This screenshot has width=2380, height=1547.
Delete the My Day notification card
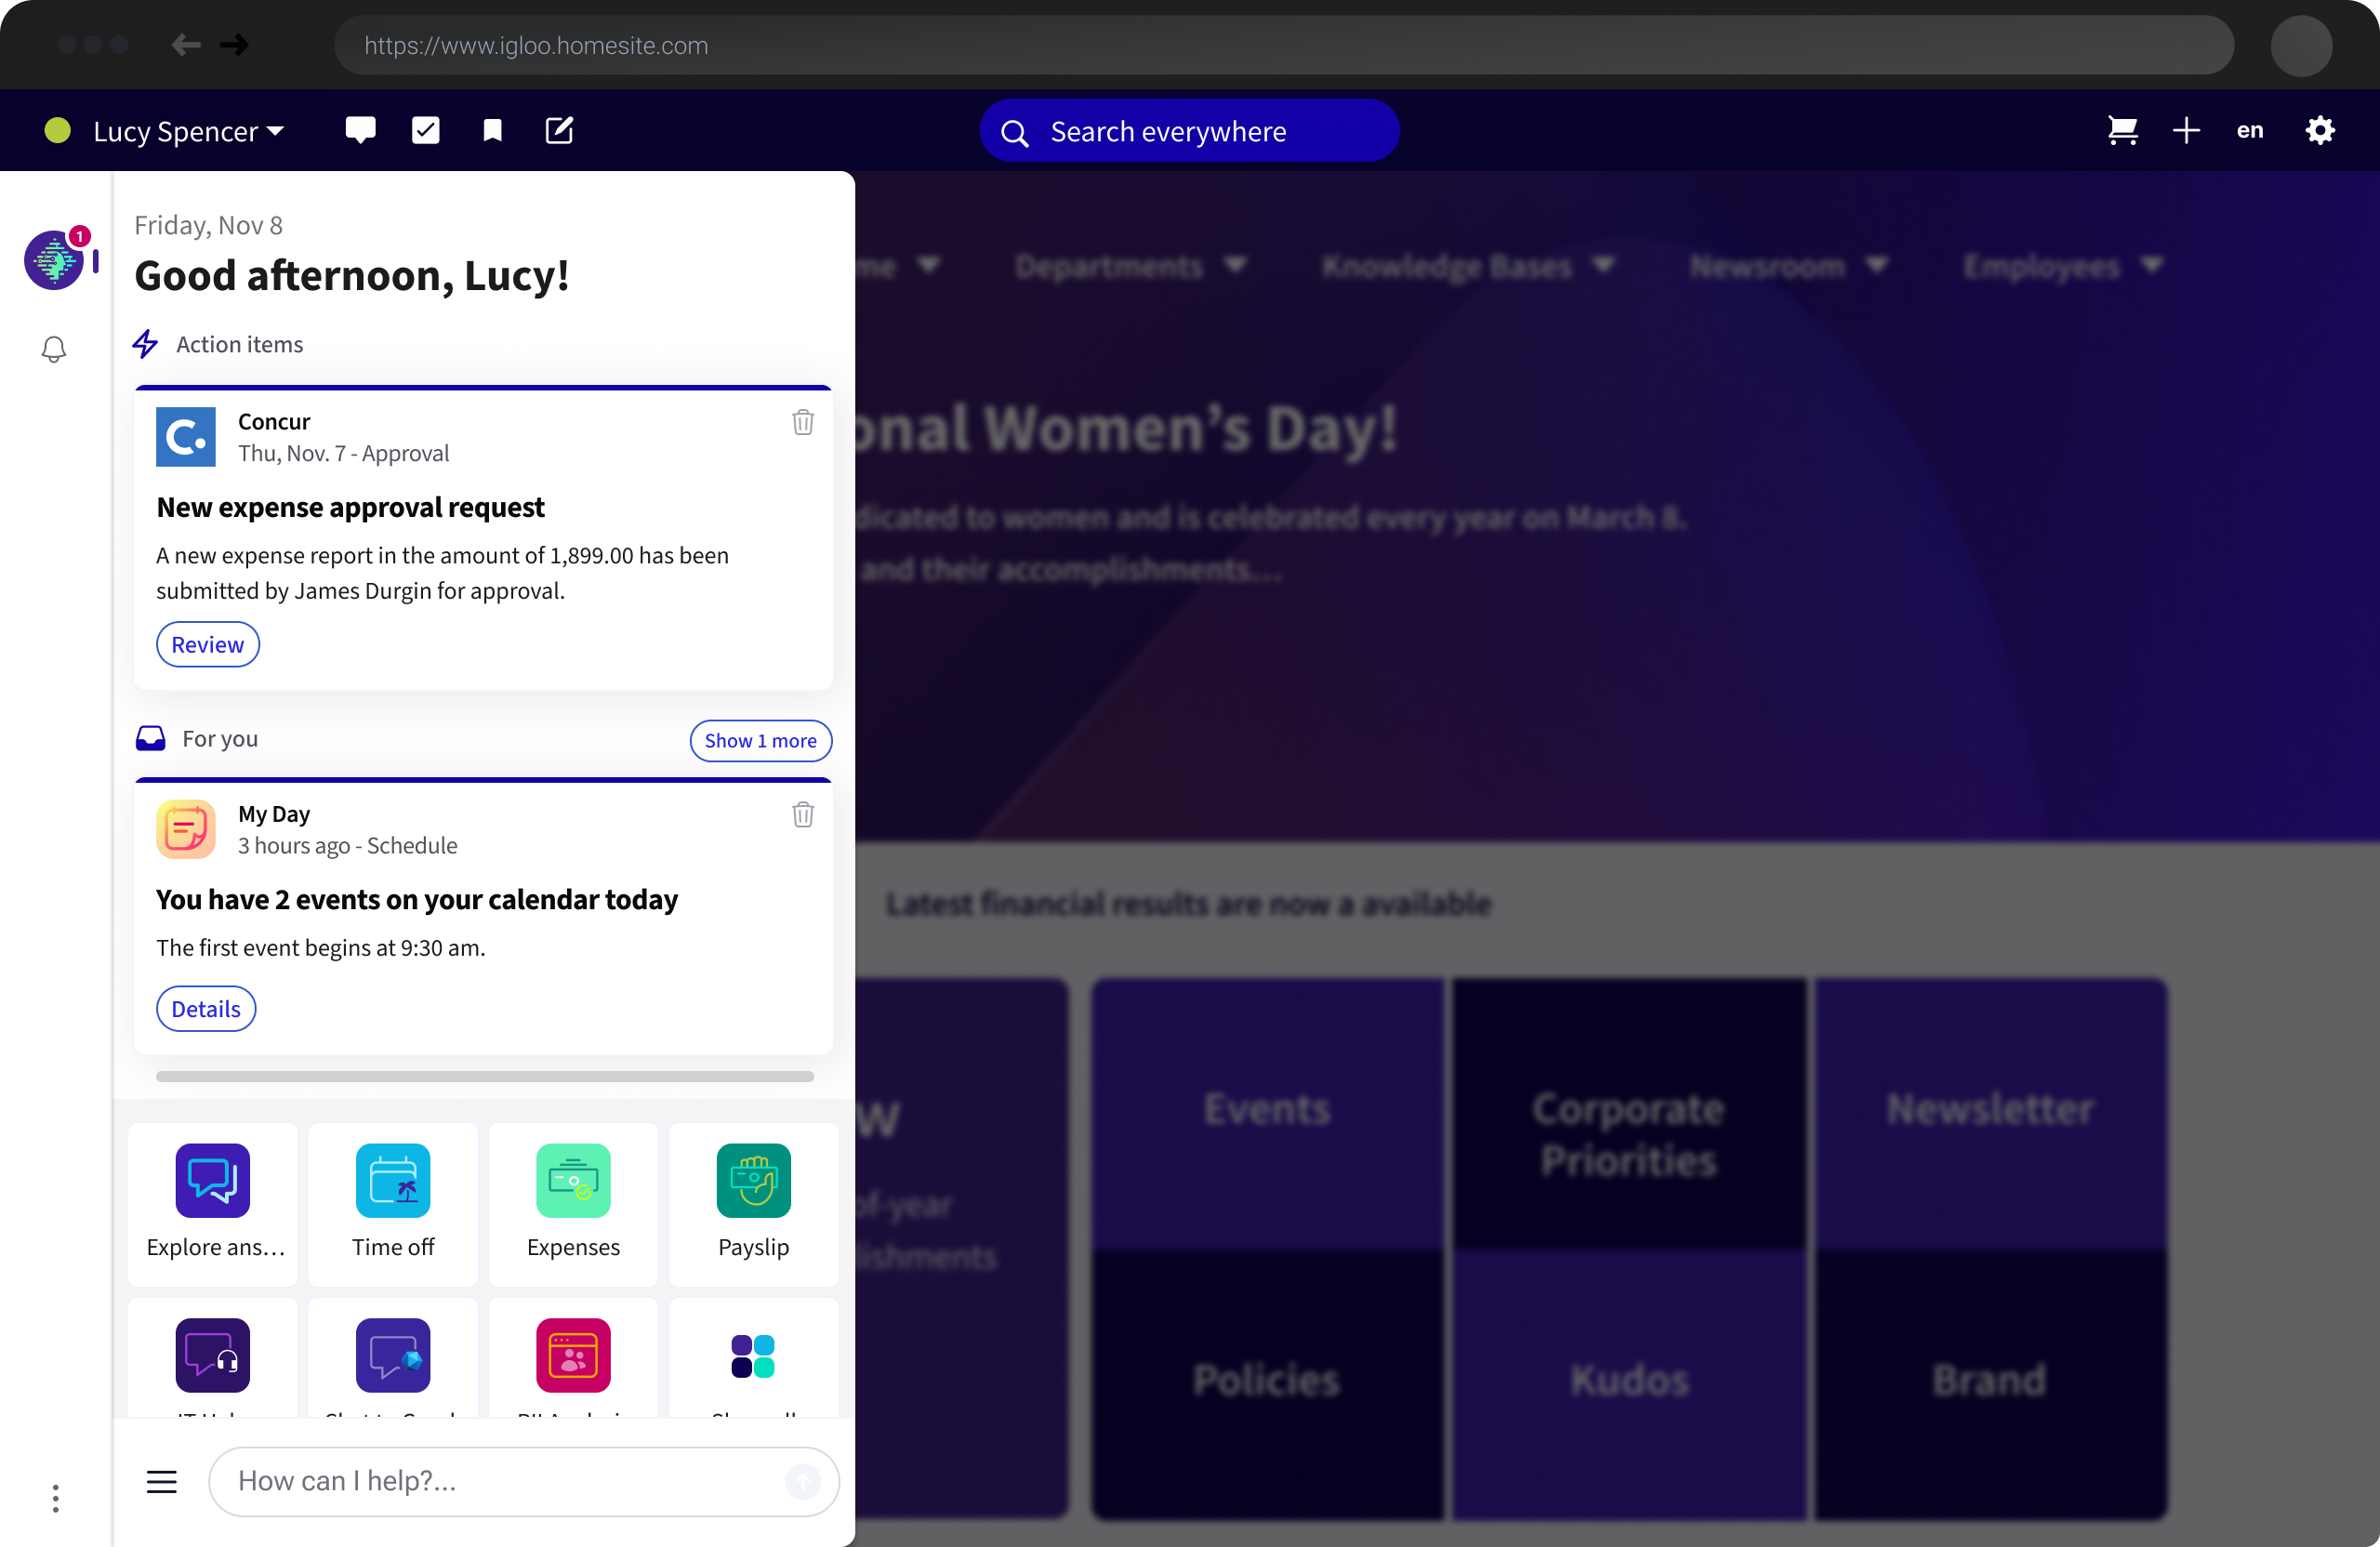803,815
